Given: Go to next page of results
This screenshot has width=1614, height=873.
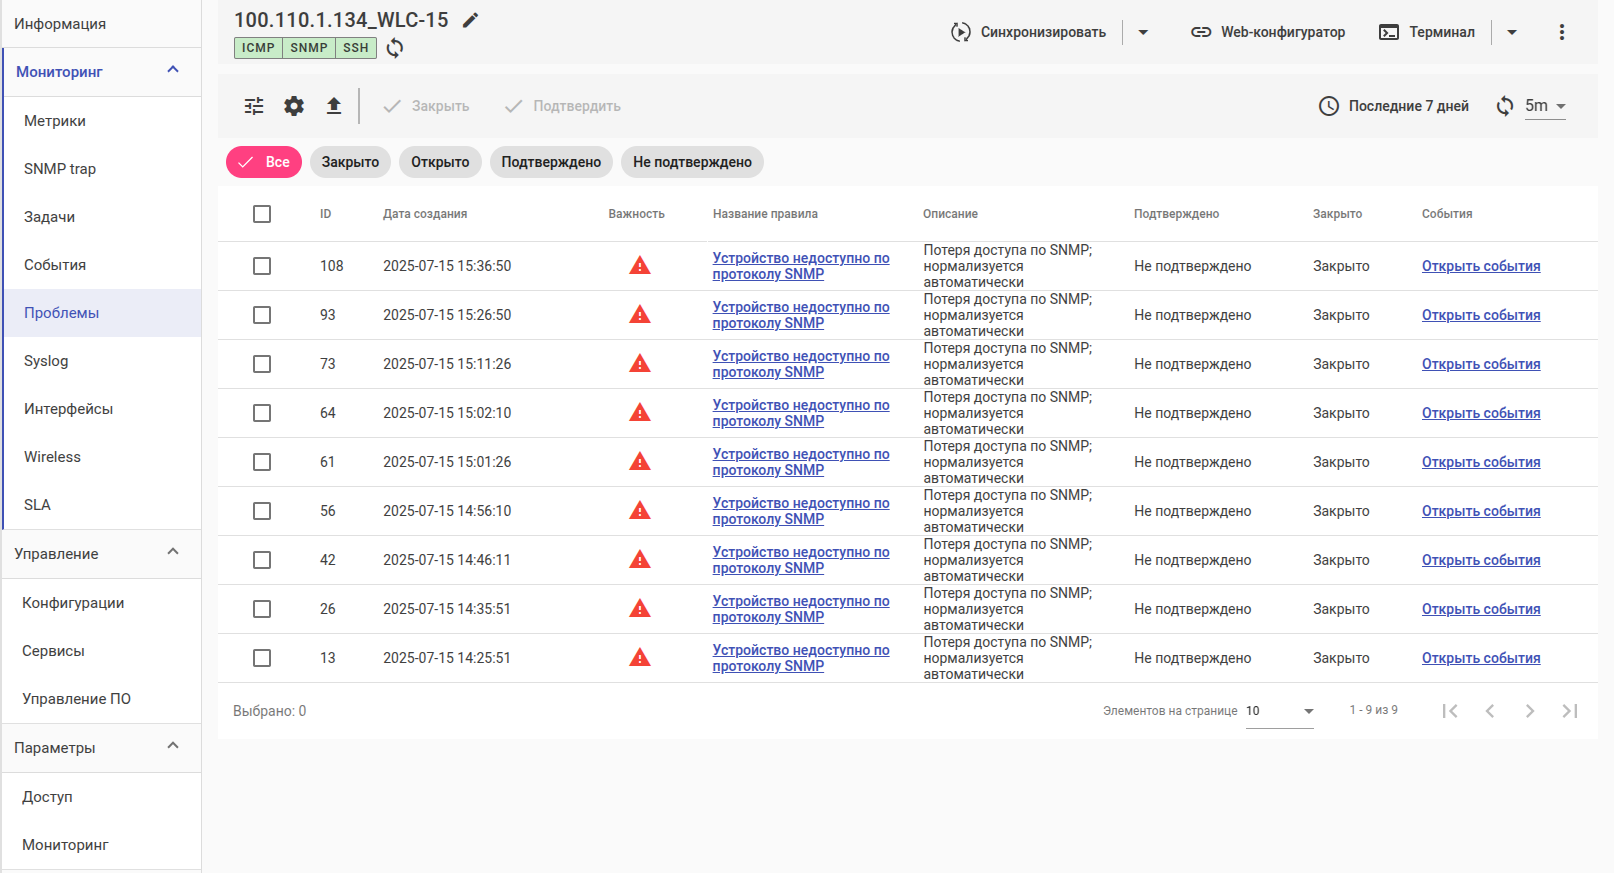Looking at the screenshot, I should click(1529, 711).
